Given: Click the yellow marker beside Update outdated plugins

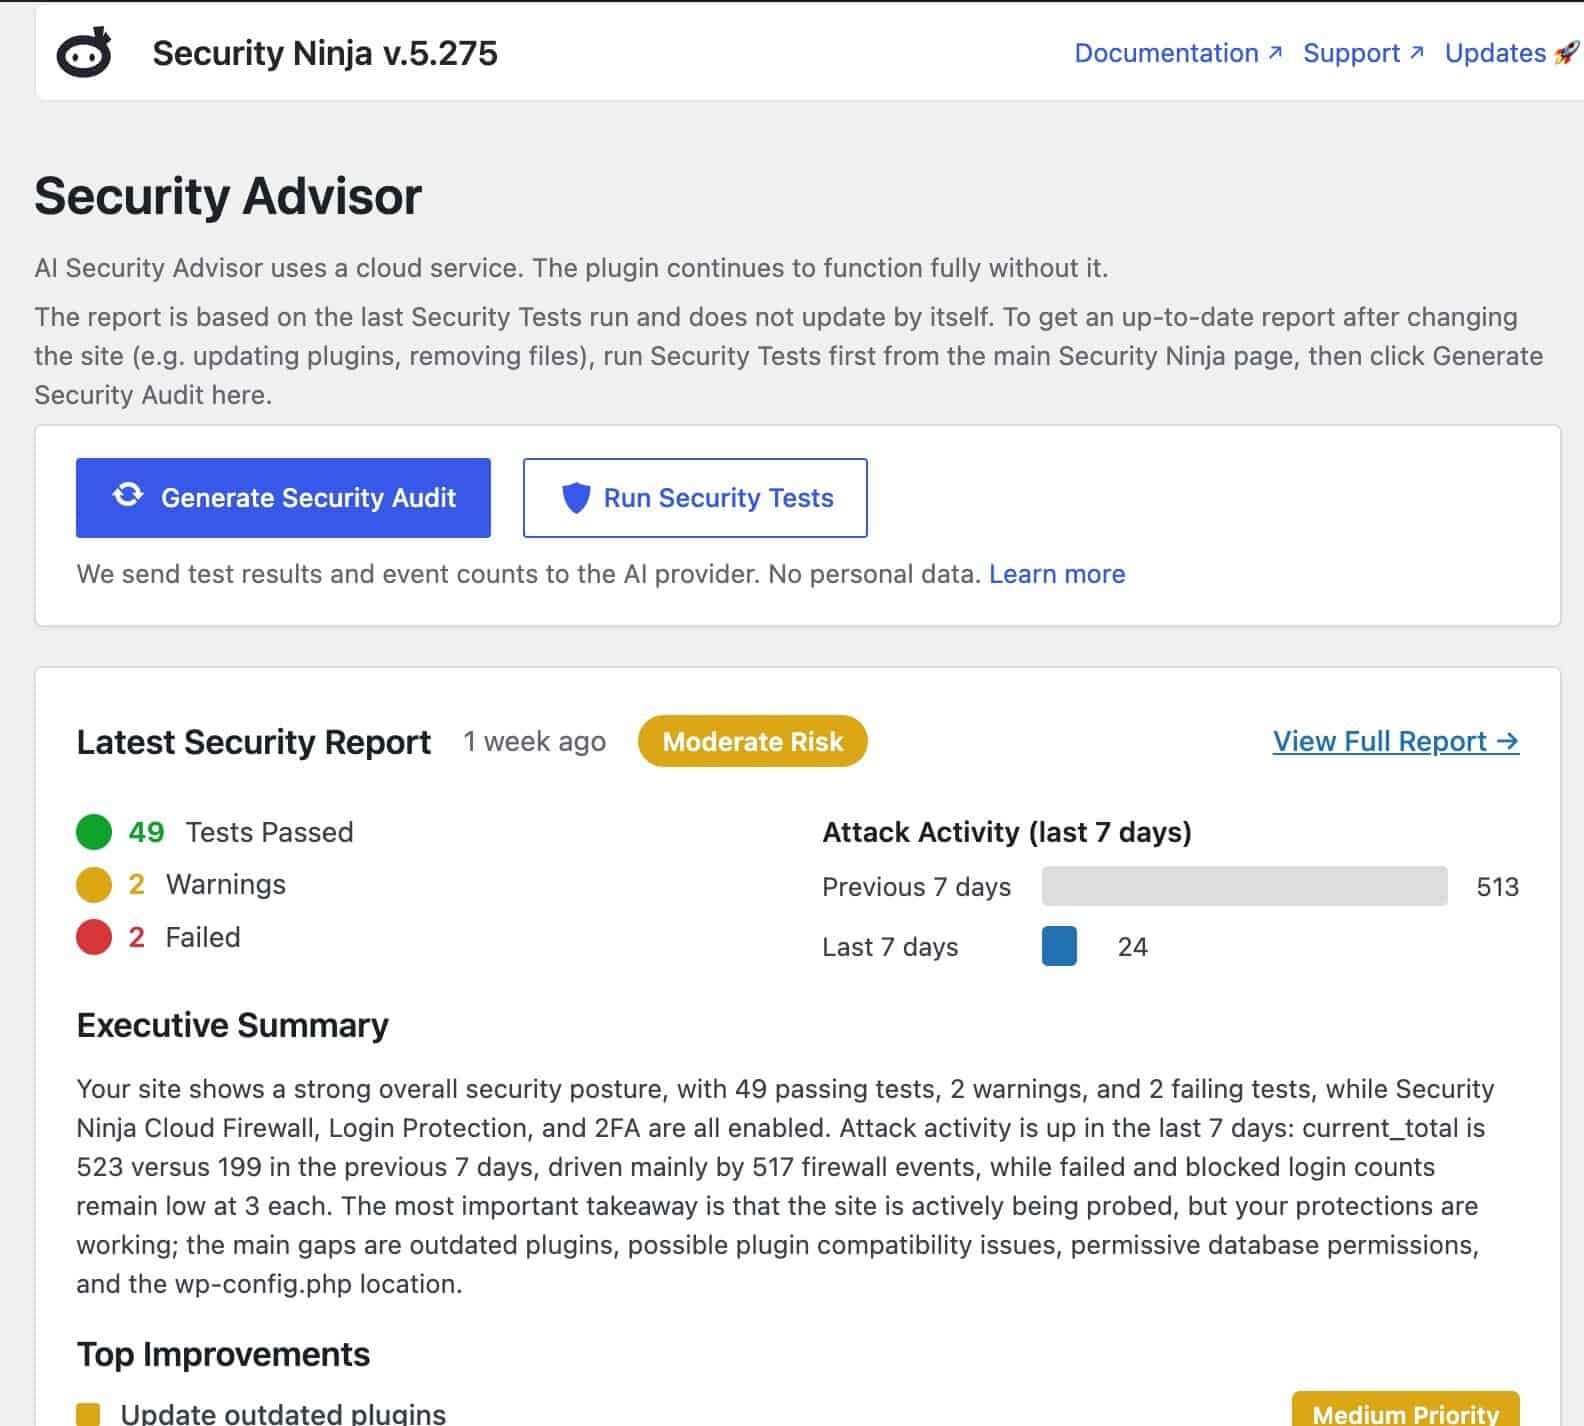Looking at the screenshot, I should point(88,1414).
